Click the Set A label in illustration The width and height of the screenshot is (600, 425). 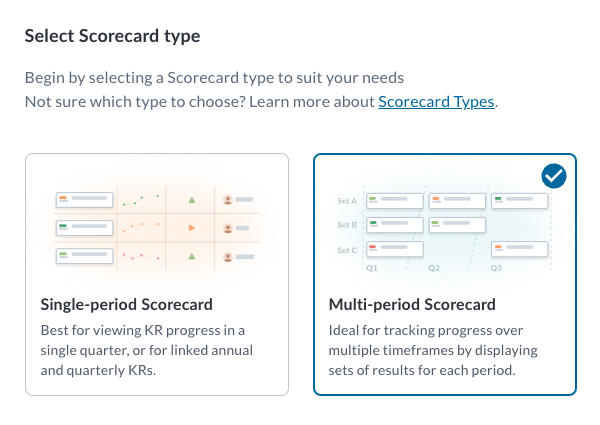pos(347,201)
